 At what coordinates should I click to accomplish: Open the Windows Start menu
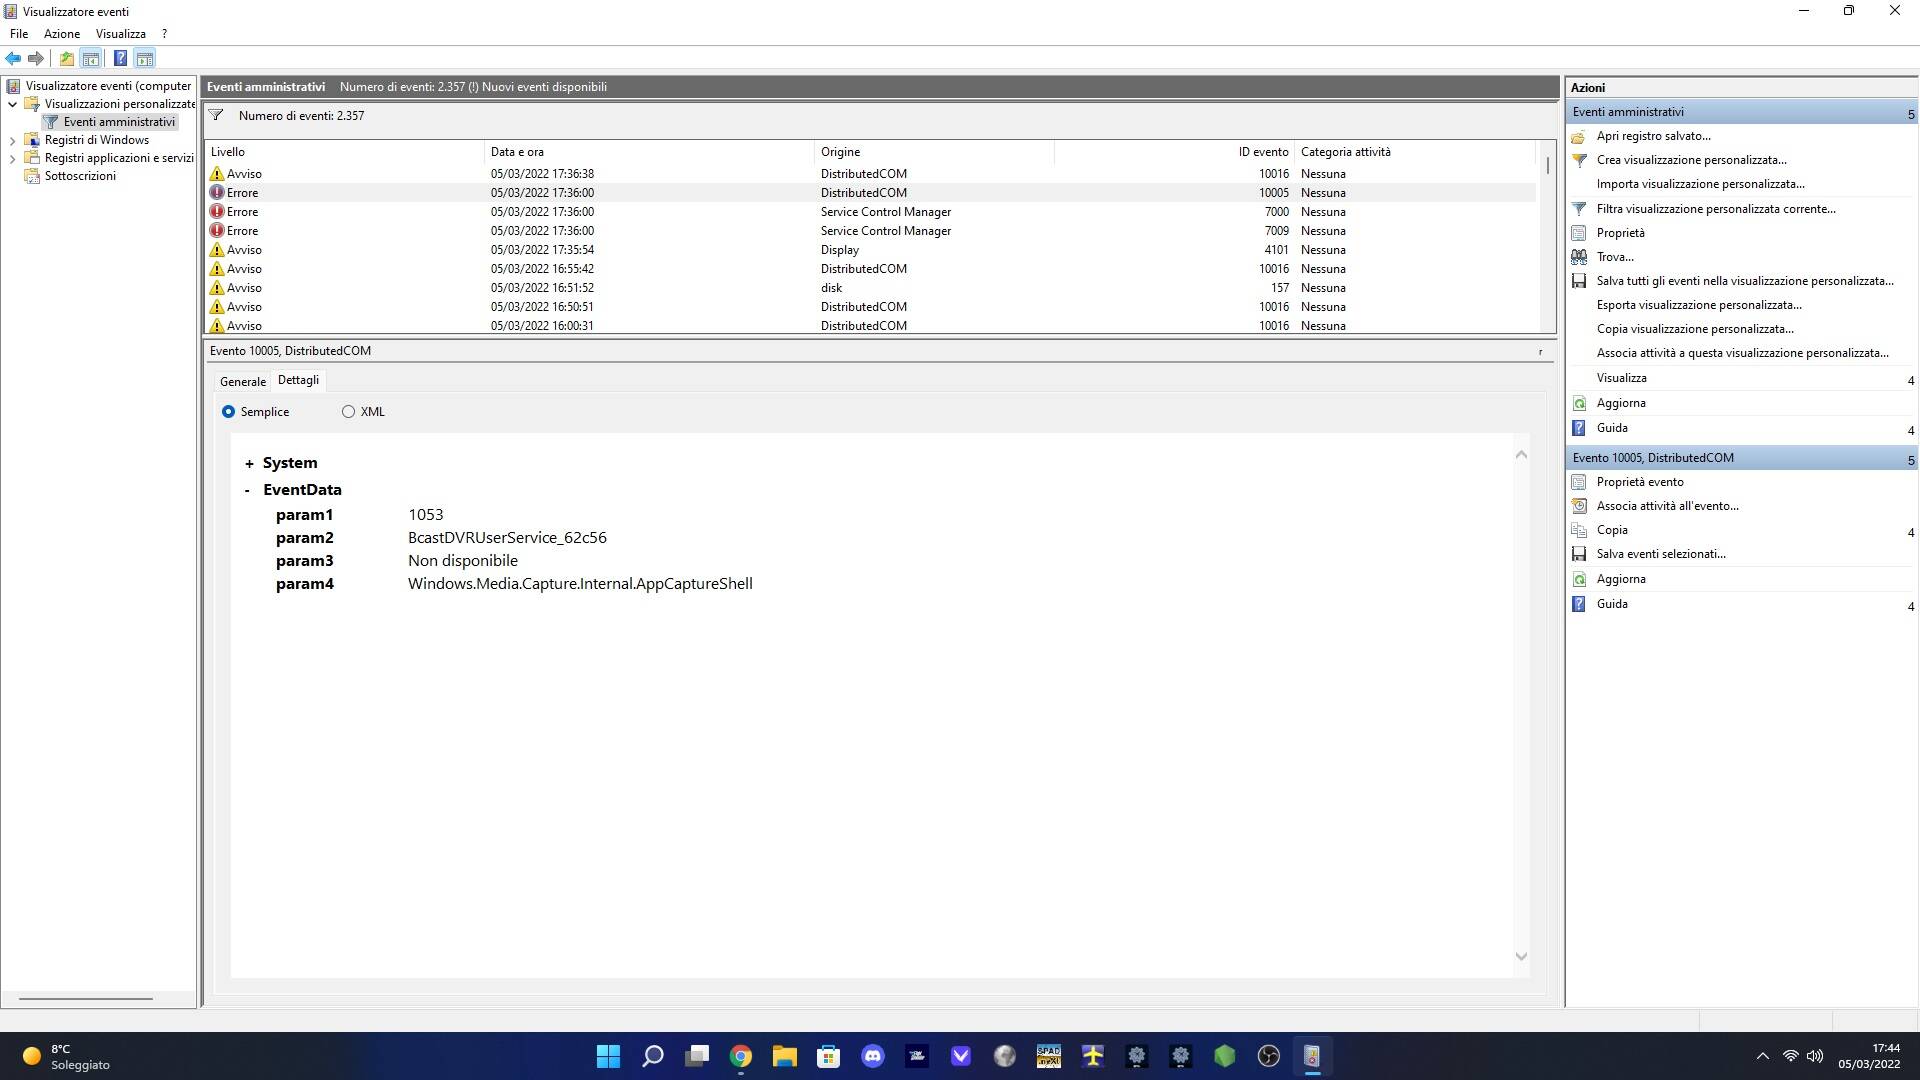point(608,1056)
